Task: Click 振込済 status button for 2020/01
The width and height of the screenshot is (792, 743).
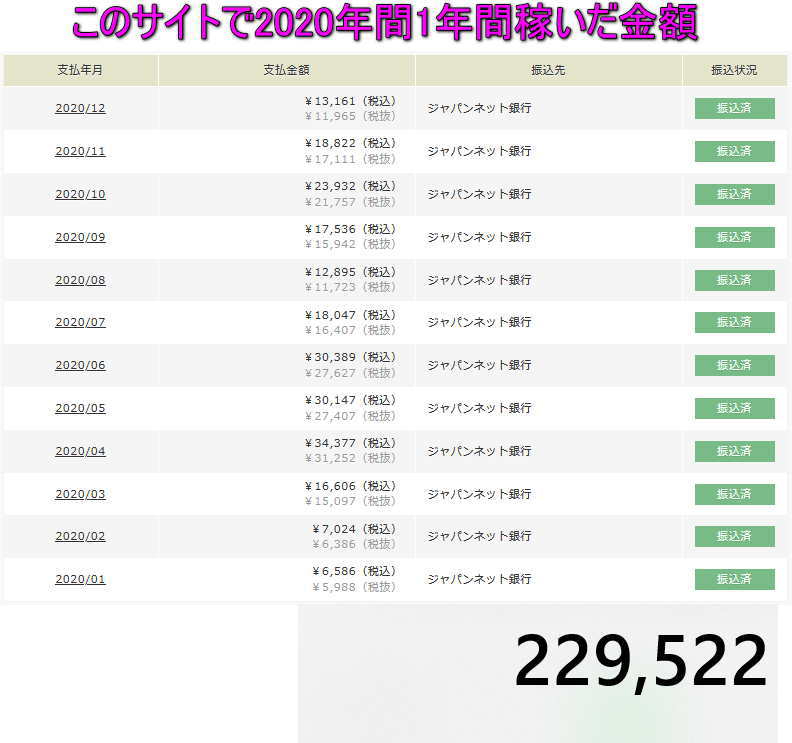Action: (x=734, y=579)
